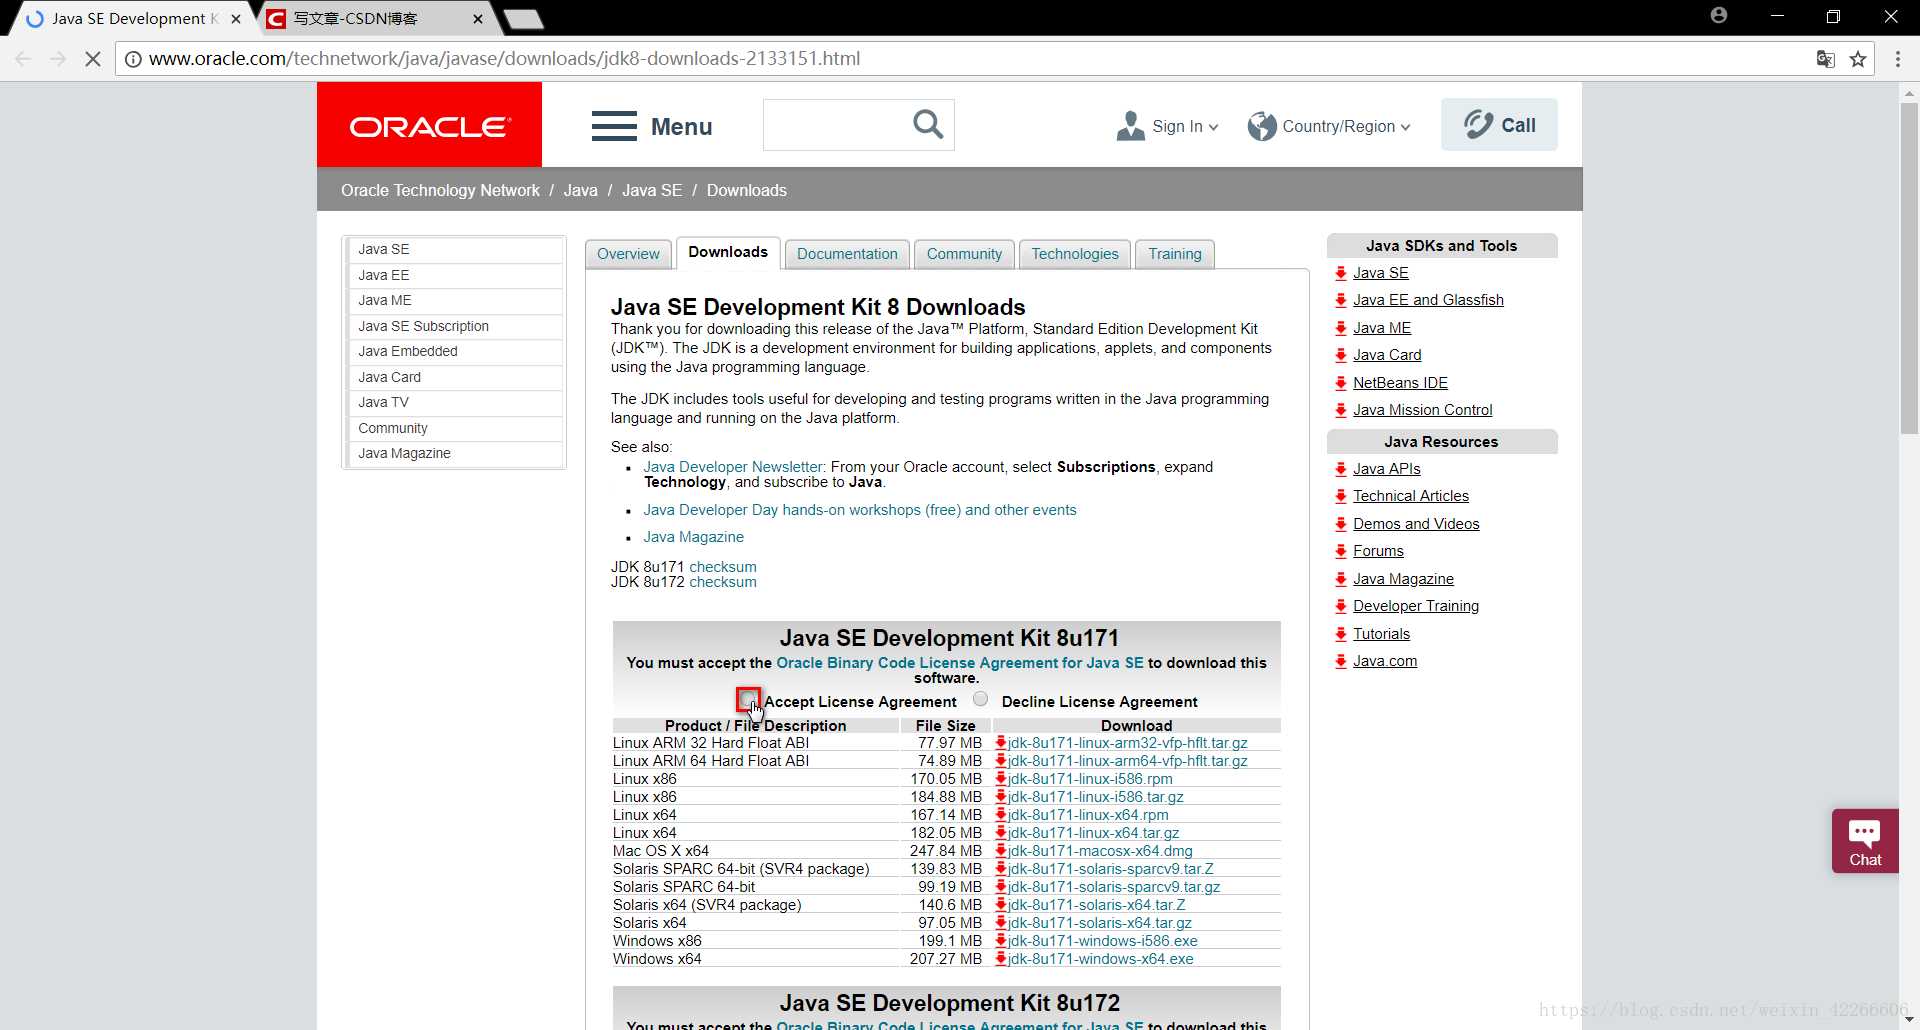Viewport: 1920px width, 1030px height.
Task: Click the browser address bar URL
Action: pyautogui.click(x=505, y=59)
